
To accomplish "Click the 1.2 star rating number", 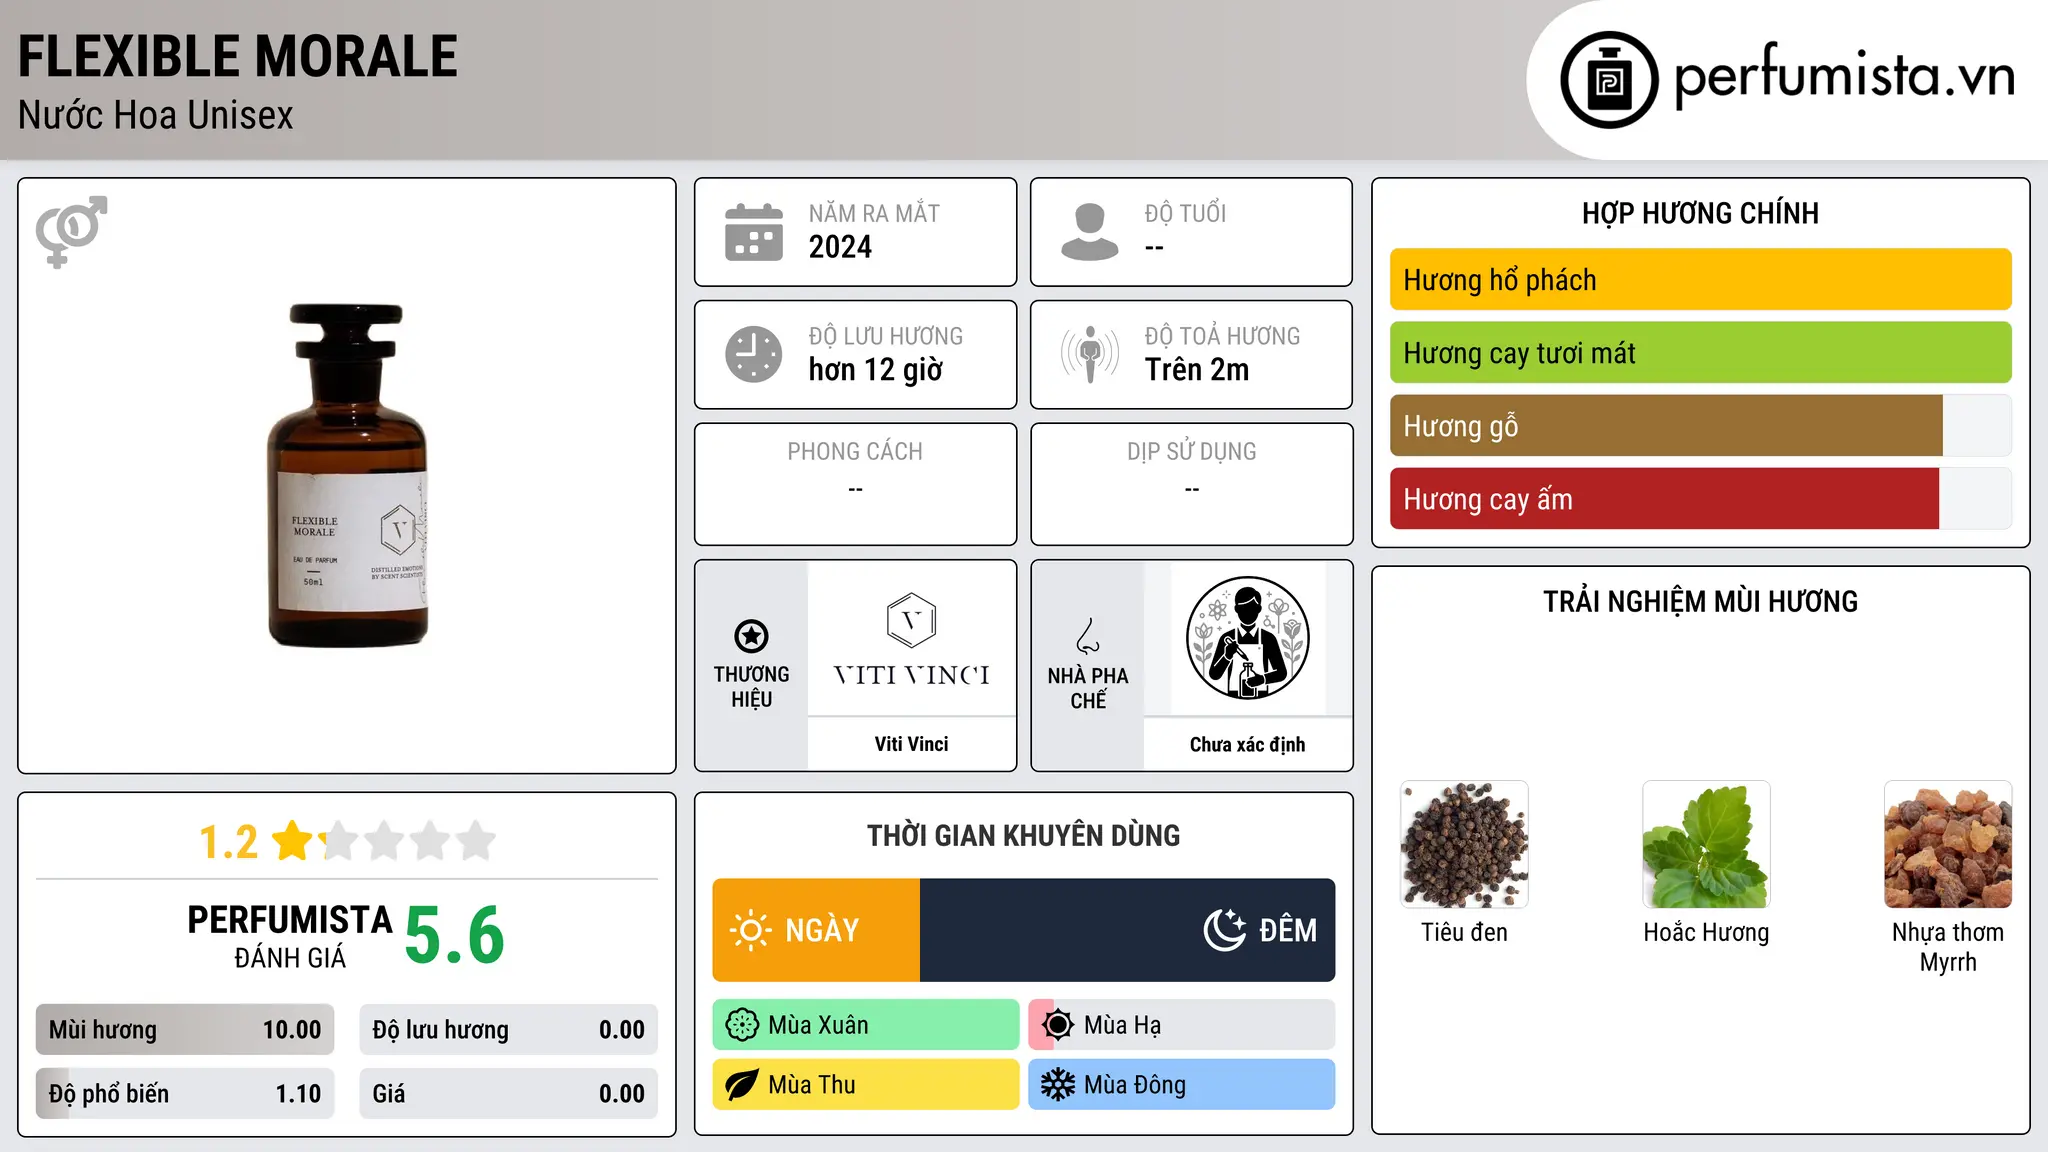I will point(229,842).
